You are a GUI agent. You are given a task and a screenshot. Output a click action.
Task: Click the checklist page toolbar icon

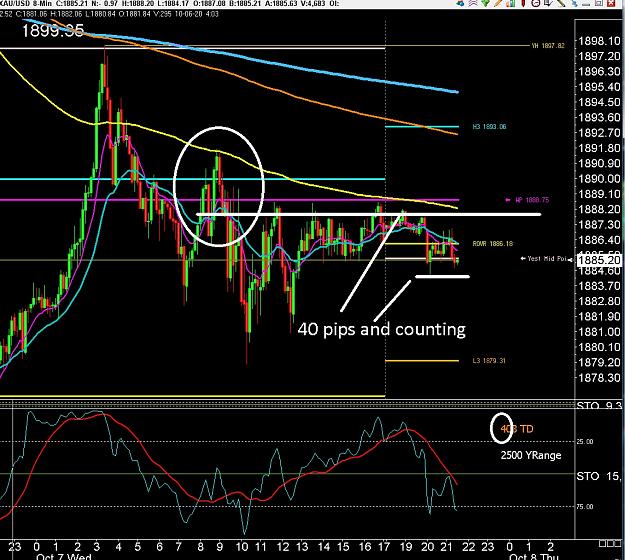[x=548, y=3]
